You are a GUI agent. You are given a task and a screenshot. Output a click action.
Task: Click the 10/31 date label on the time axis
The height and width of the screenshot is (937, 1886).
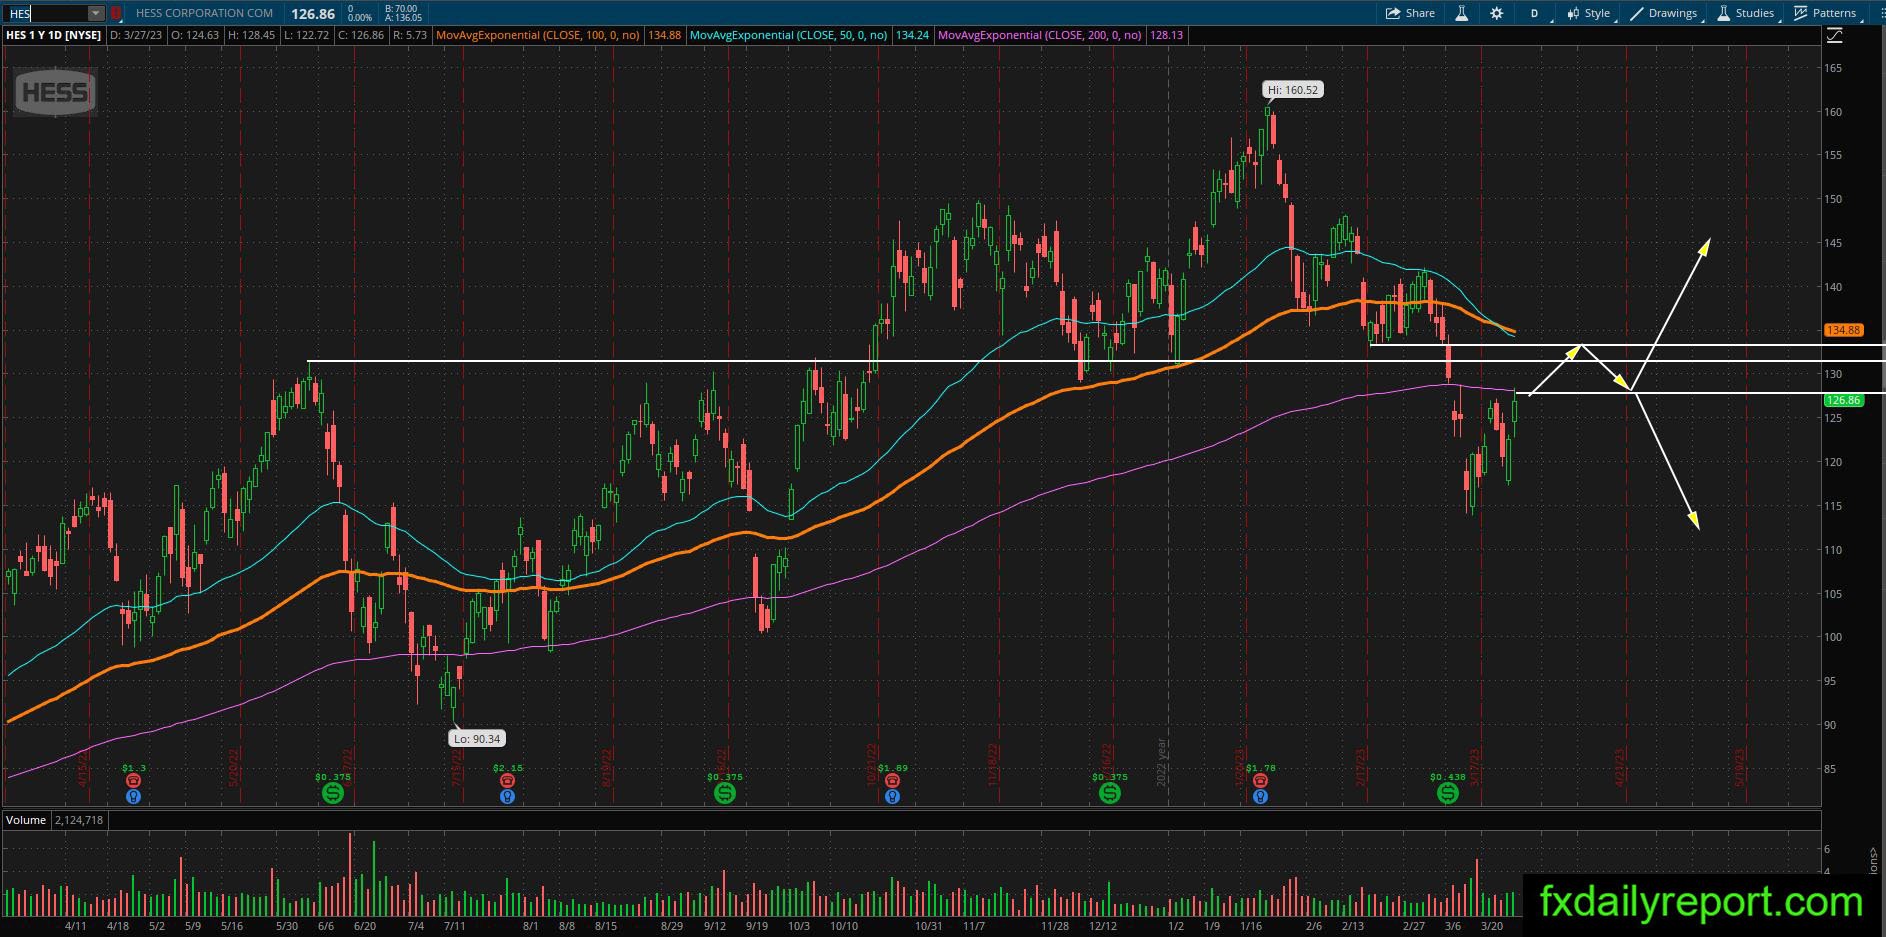pos(928,926)
